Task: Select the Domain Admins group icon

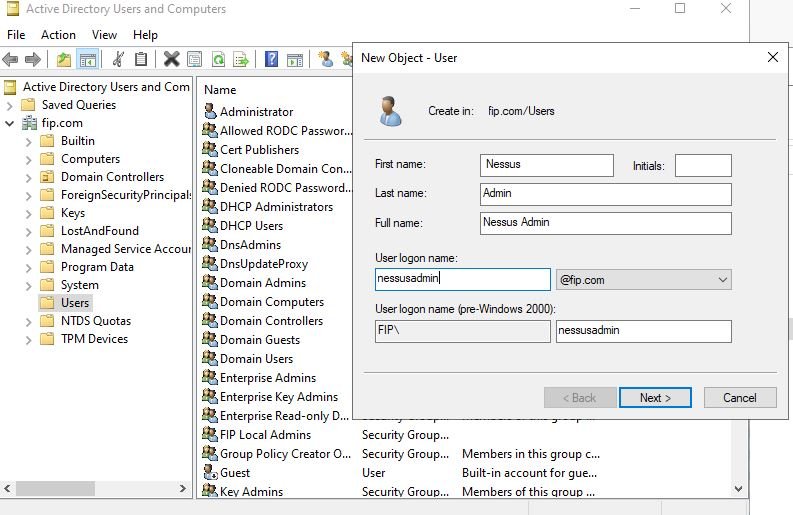Action: tap(209, 282)
